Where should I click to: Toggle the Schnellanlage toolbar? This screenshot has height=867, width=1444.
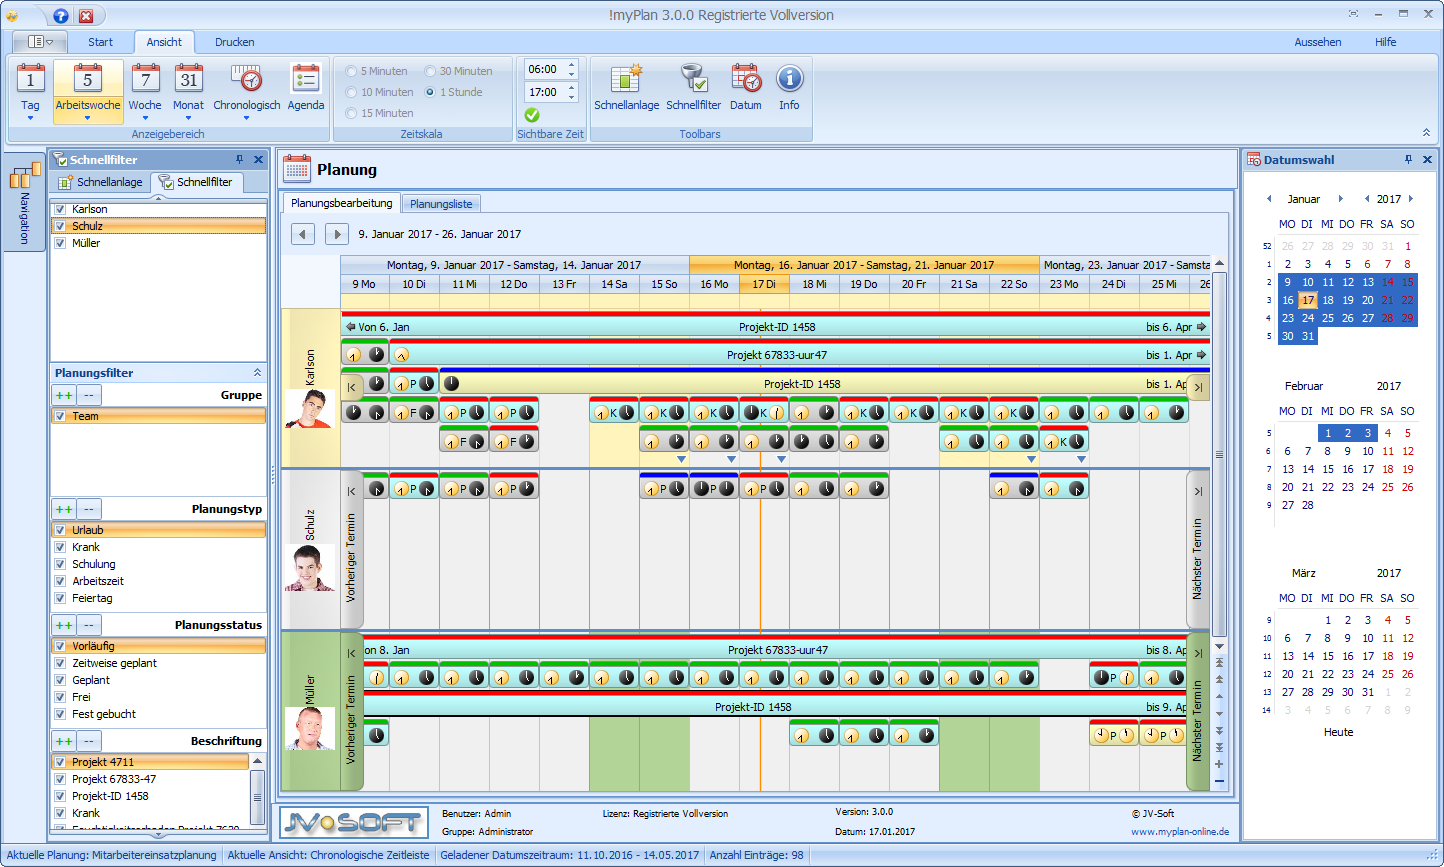[x=626, y=86]
